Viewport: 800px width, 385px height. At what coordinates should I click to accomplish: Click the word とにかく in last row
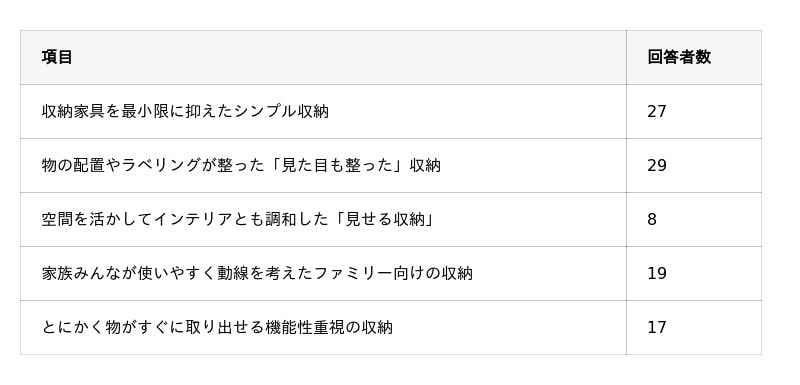pyautogui.click(x=73, y=327)
